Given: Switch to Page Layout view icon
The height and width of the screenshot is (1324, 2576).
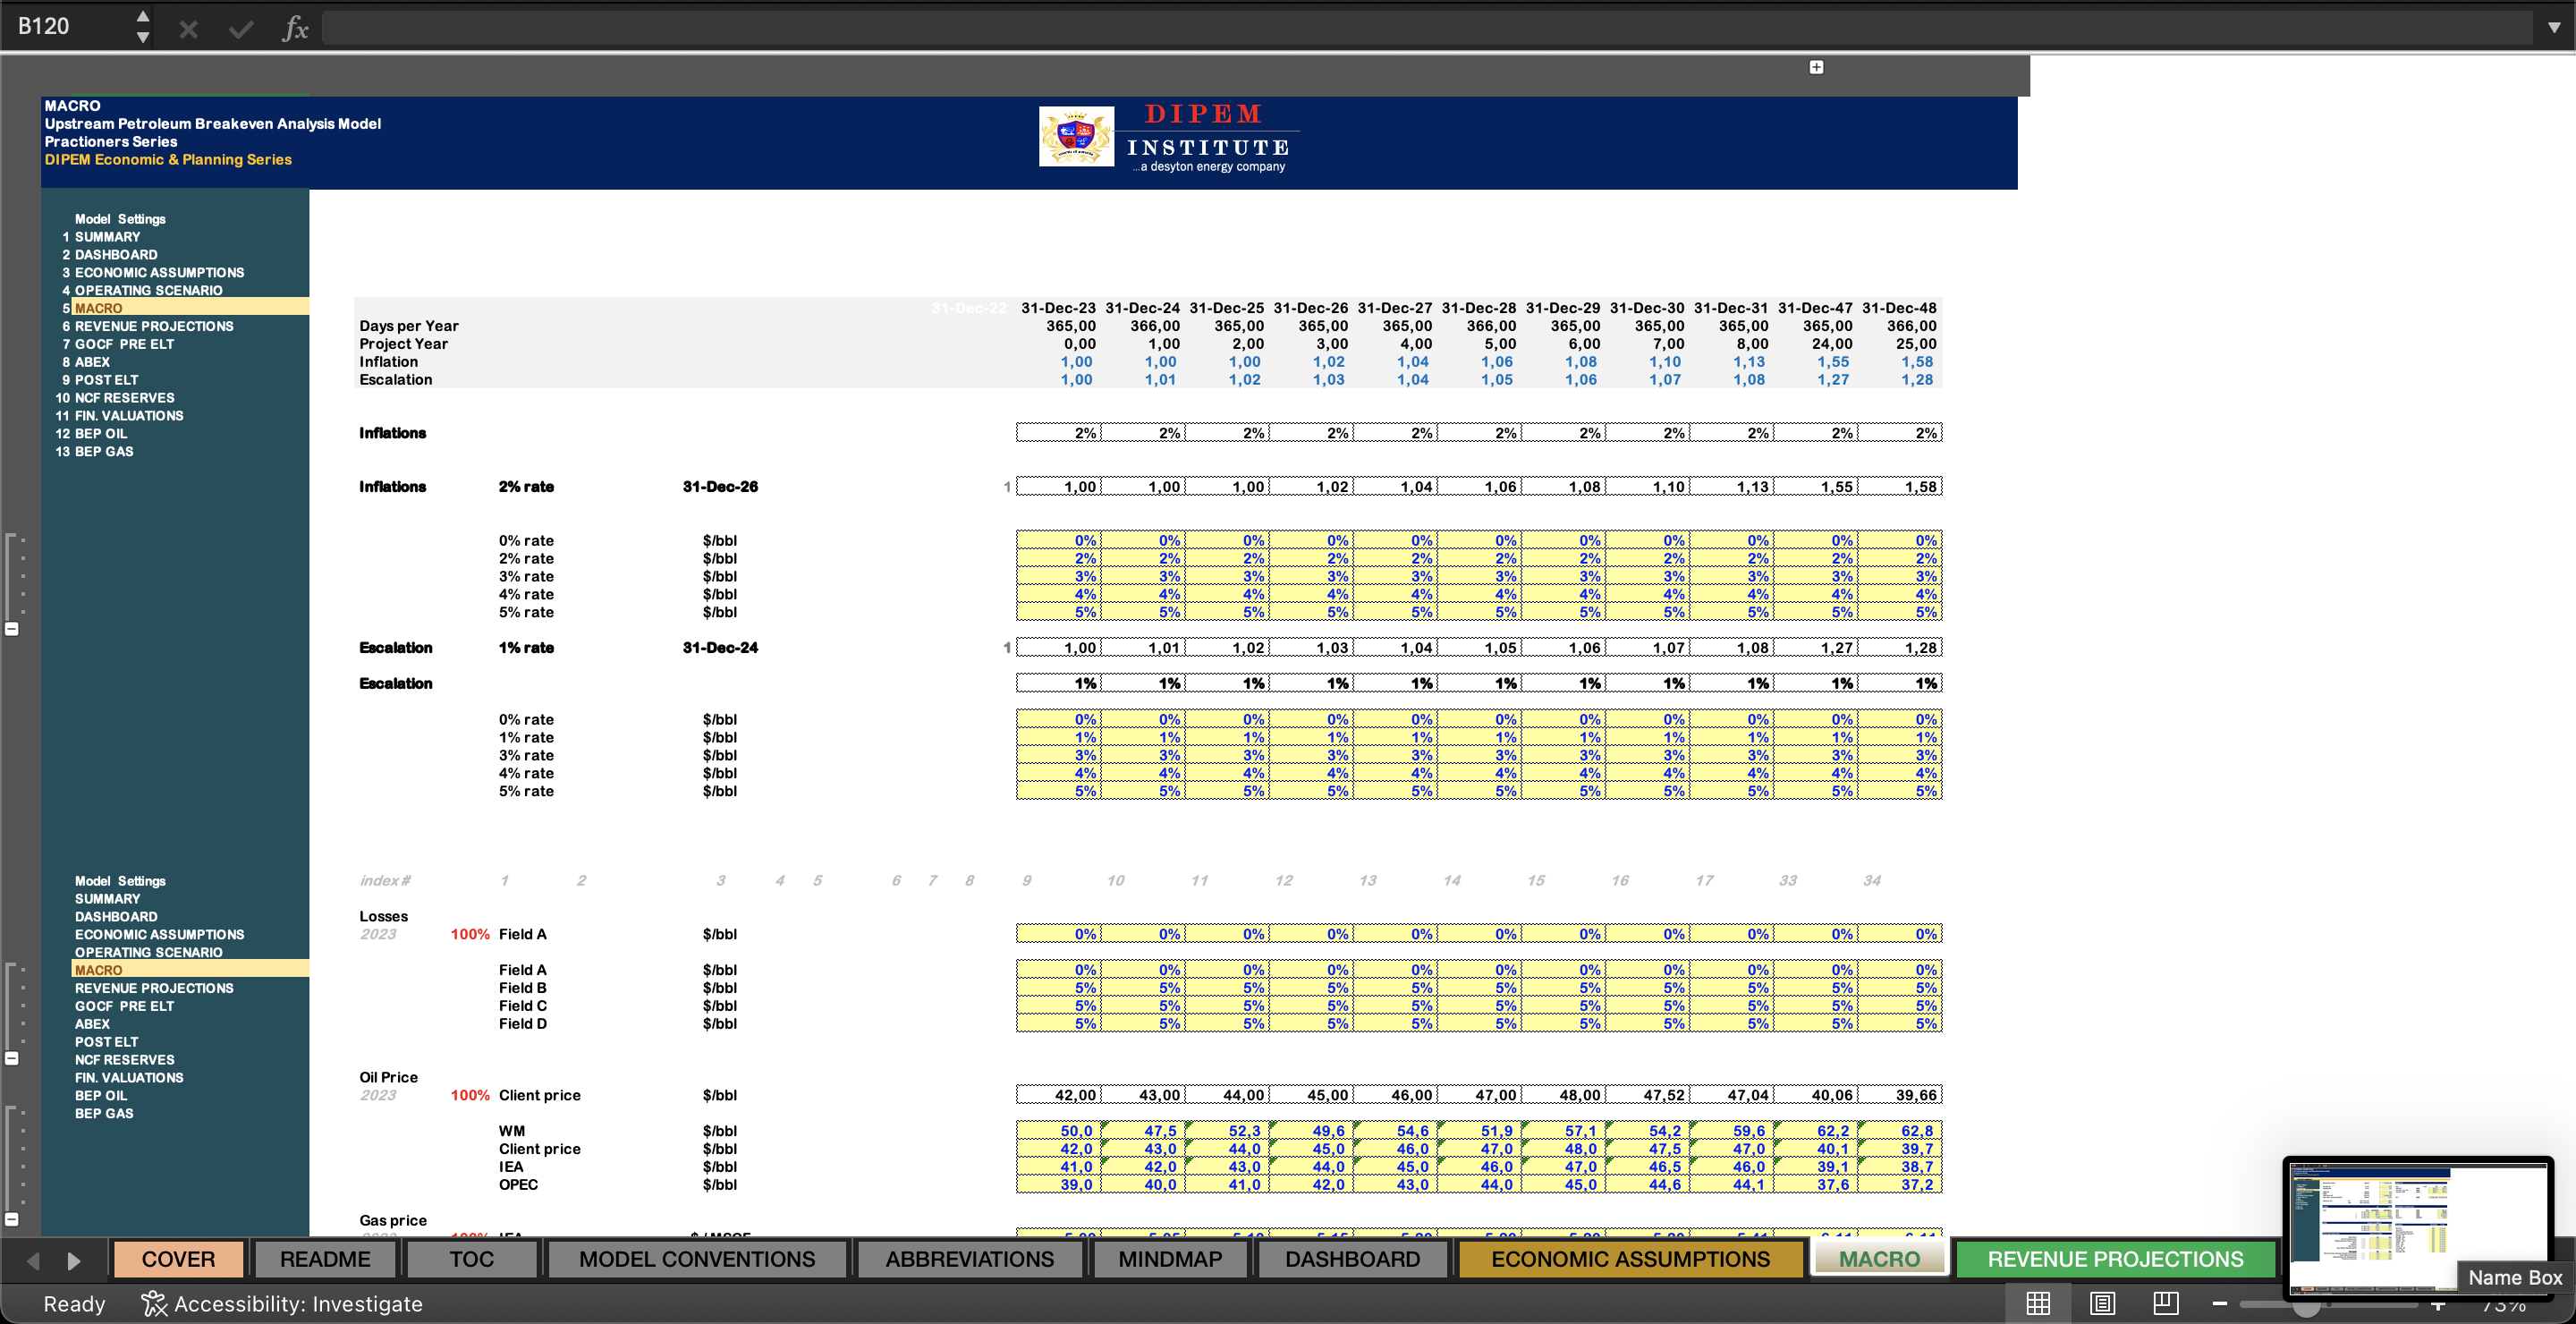Looking at the screenshot, I should coord(2102,1303).
